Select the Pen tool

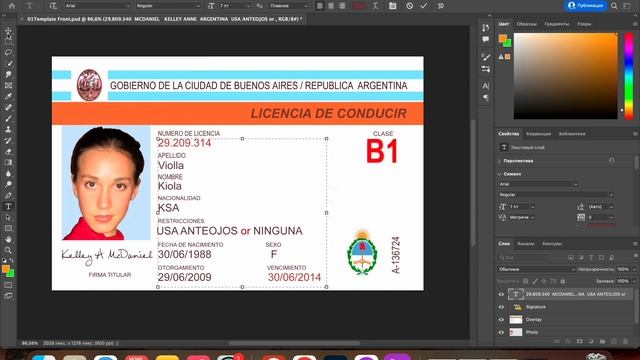tap(8, 196)
